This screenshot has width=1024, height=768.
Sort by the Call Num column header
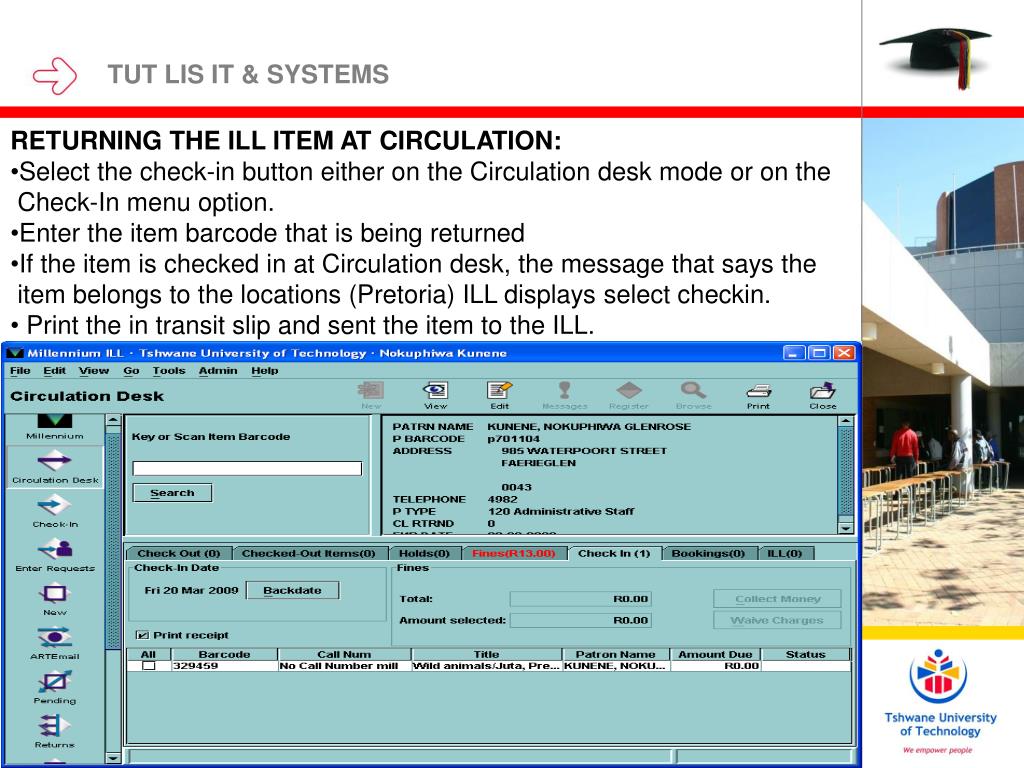[344, 654]
